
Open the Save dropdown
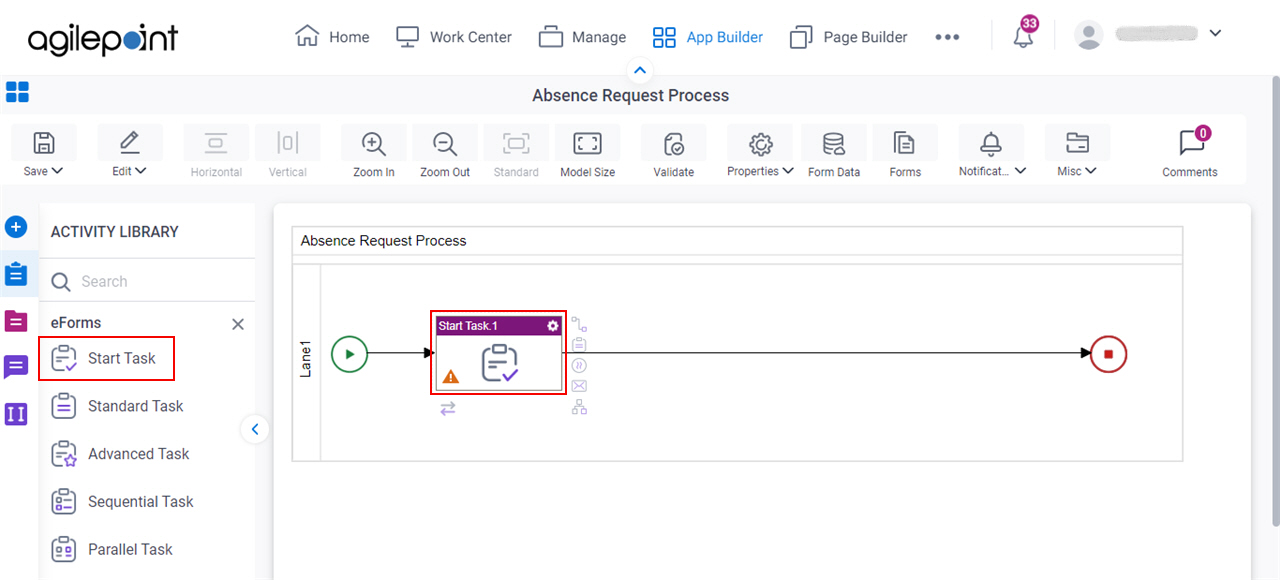coord(44,154)
